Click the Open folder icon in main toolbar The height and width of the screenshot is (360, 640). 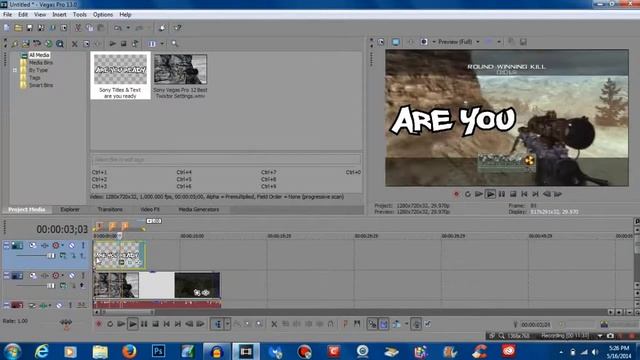(18, 28)
